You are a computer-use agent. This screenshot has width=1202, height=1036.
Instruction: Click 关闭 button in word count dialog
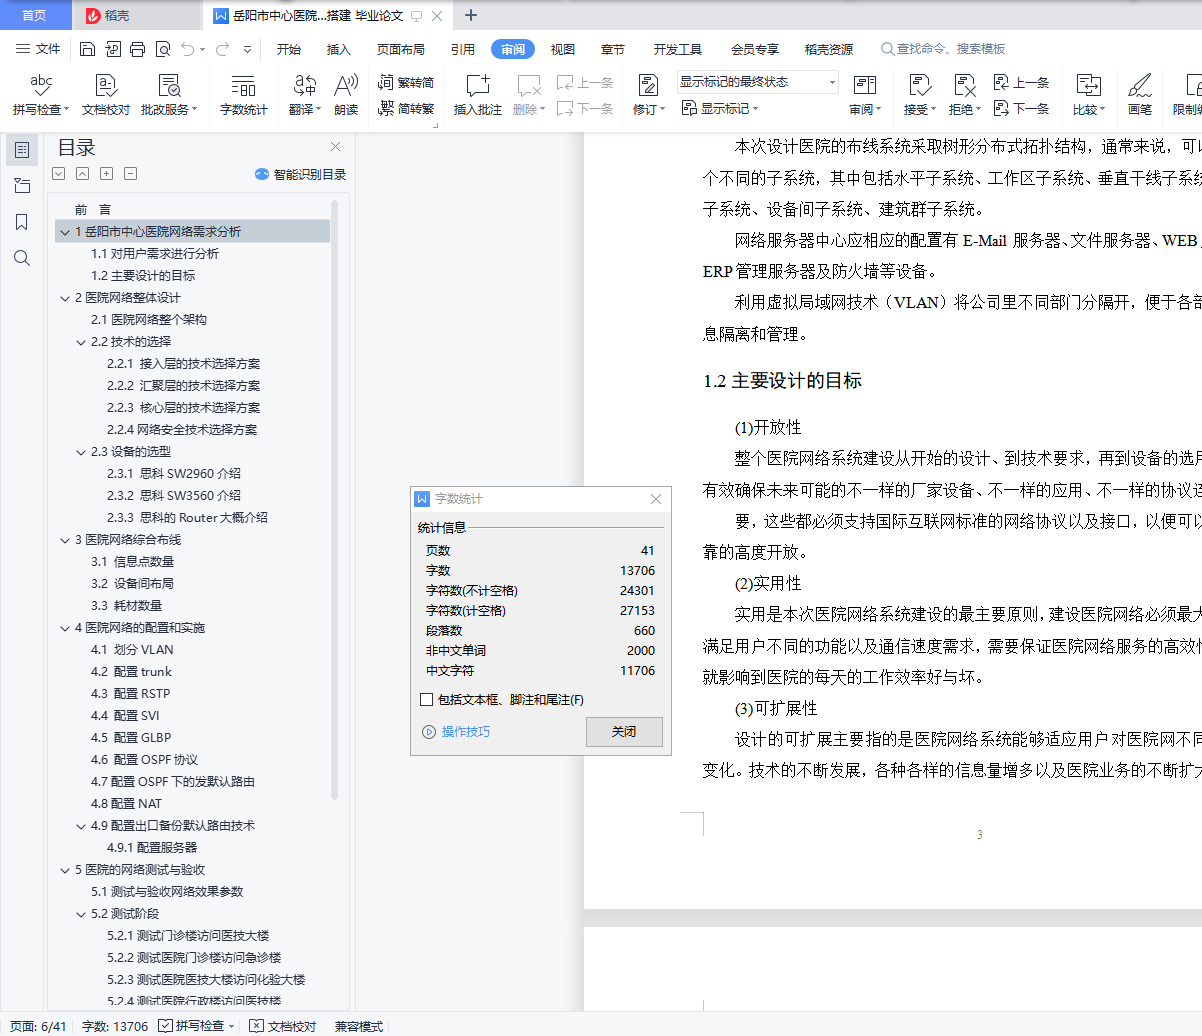click(x=624, y=732)
